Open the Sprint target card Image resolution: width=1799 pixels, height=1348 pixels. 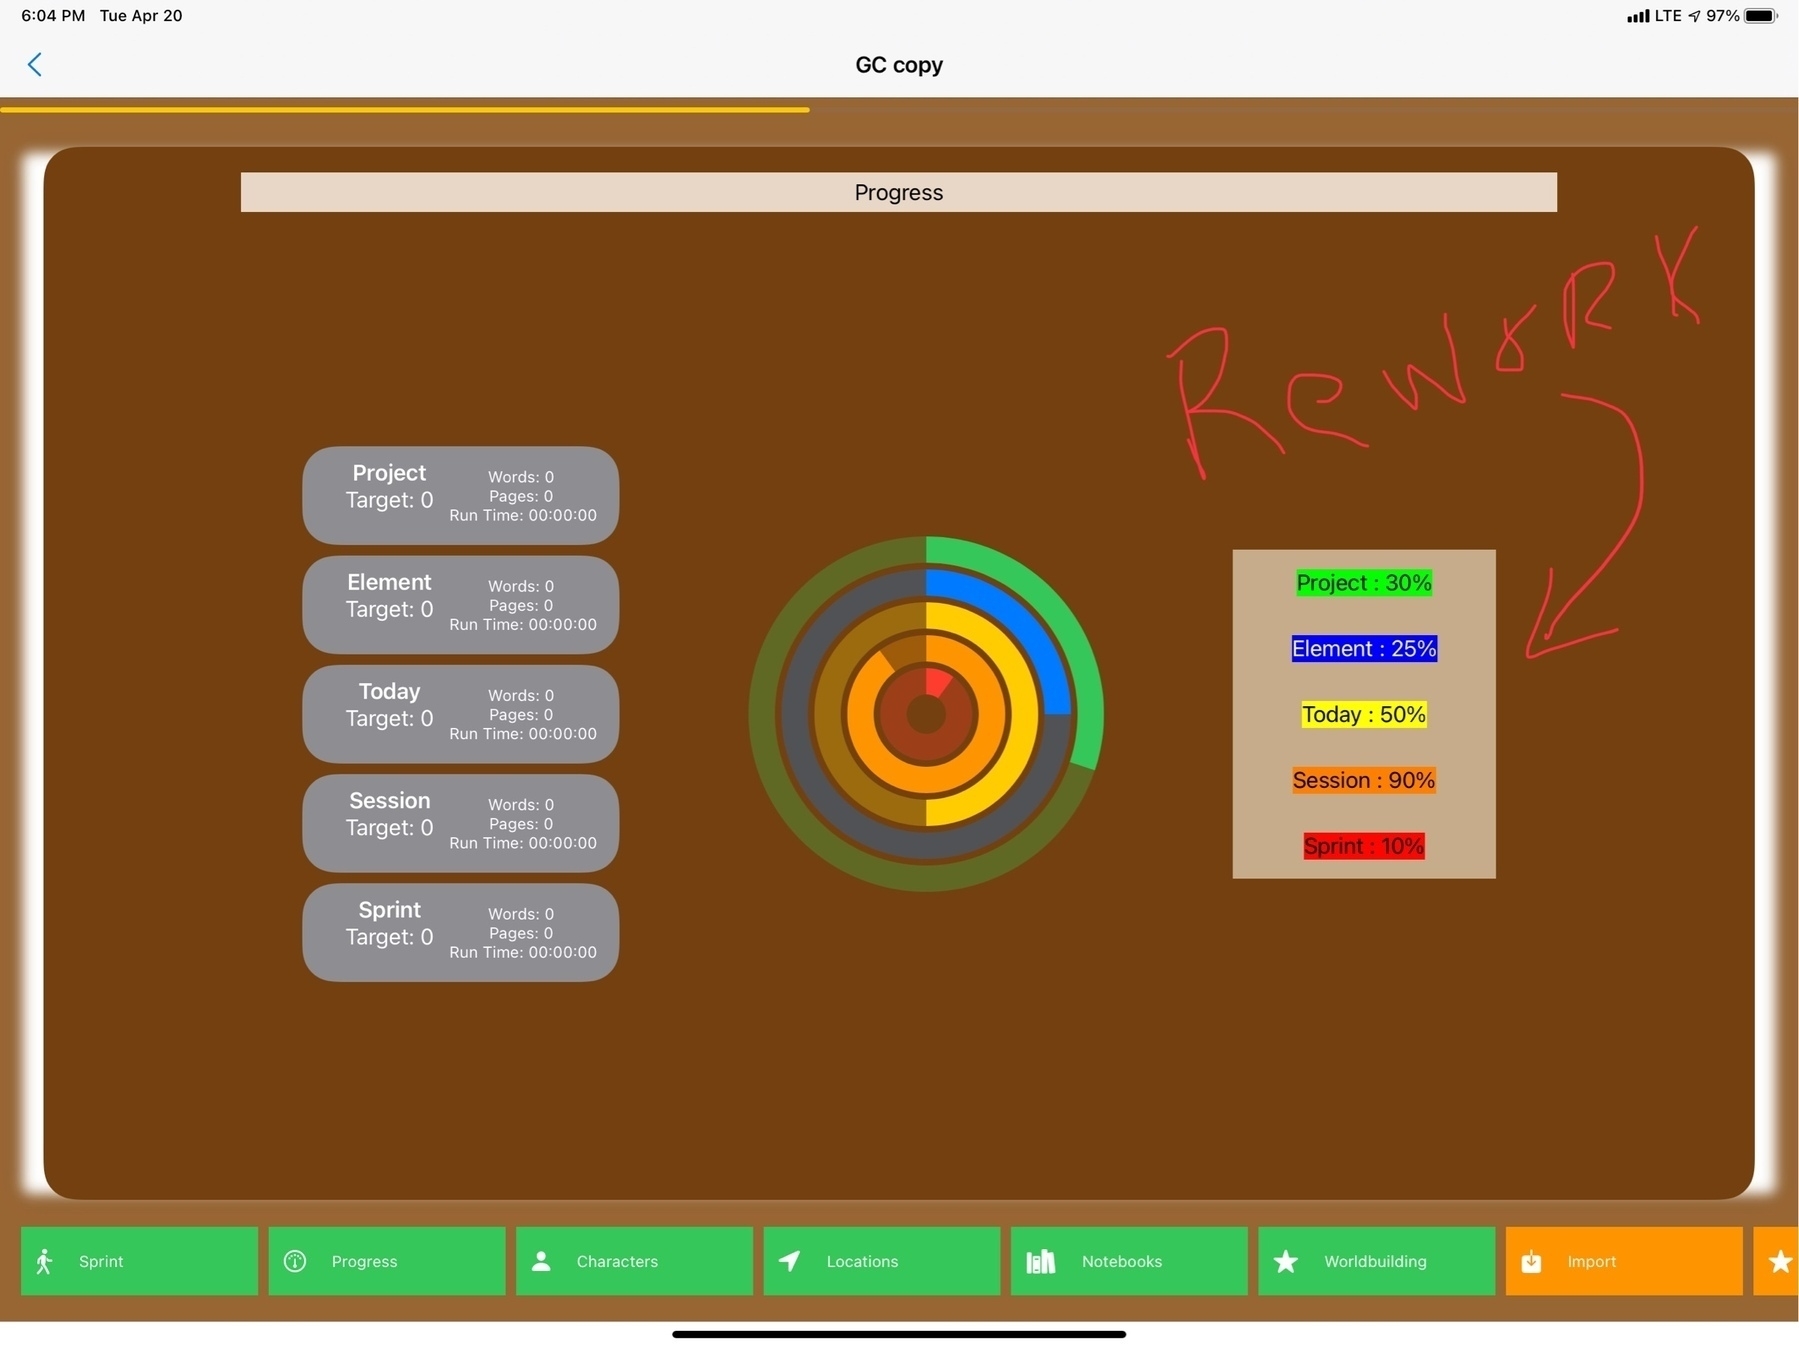coord(460,932)
